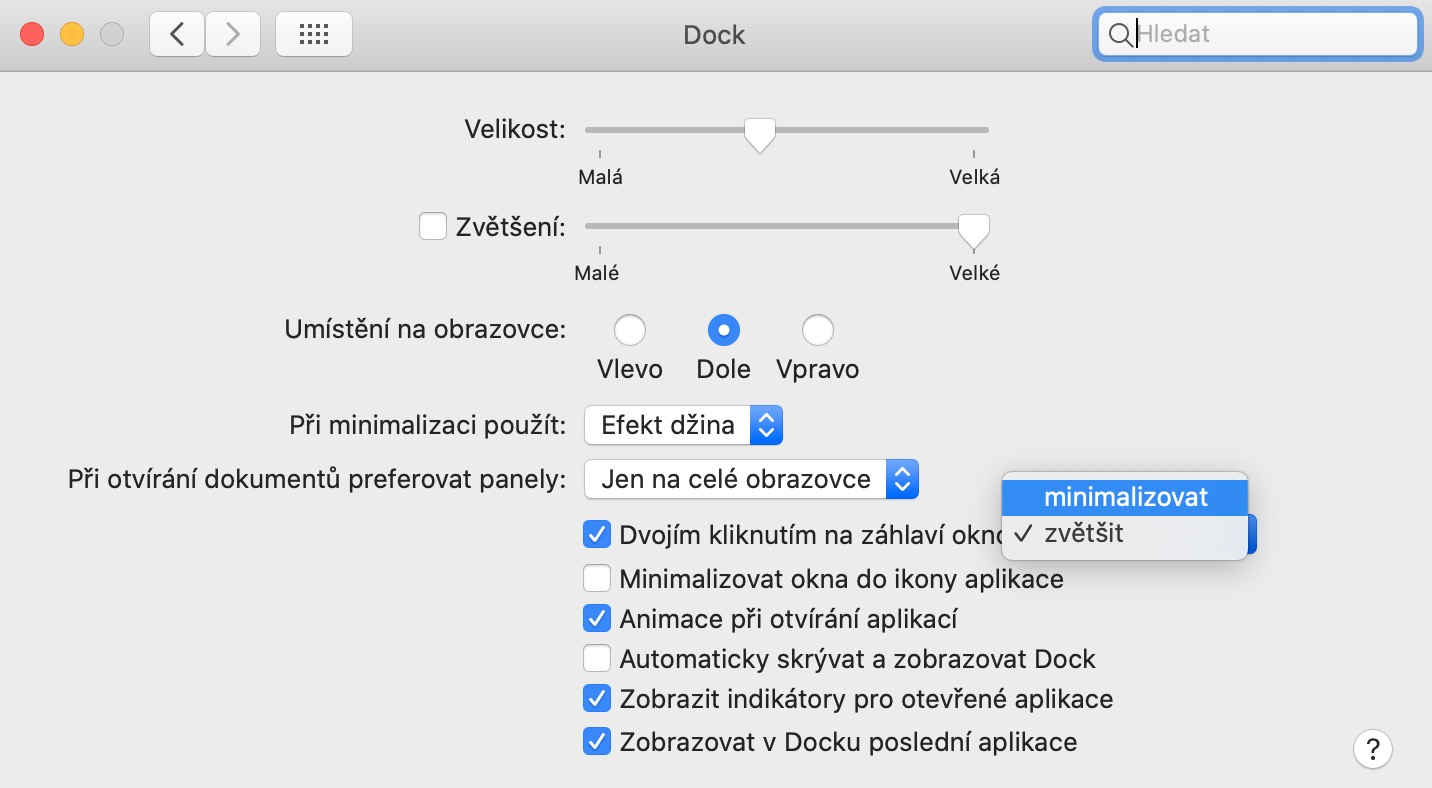
Task: Click the back navigation arrow
Action: tap(177, 35)
